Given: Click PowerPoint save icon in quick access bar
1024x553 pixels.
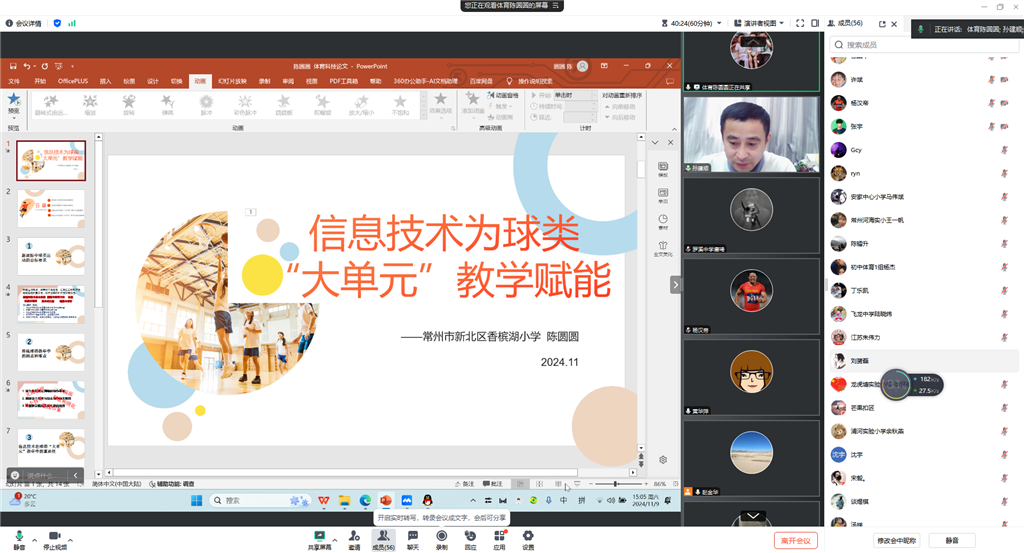Looking at the screenshot, I should coord(13,66).
